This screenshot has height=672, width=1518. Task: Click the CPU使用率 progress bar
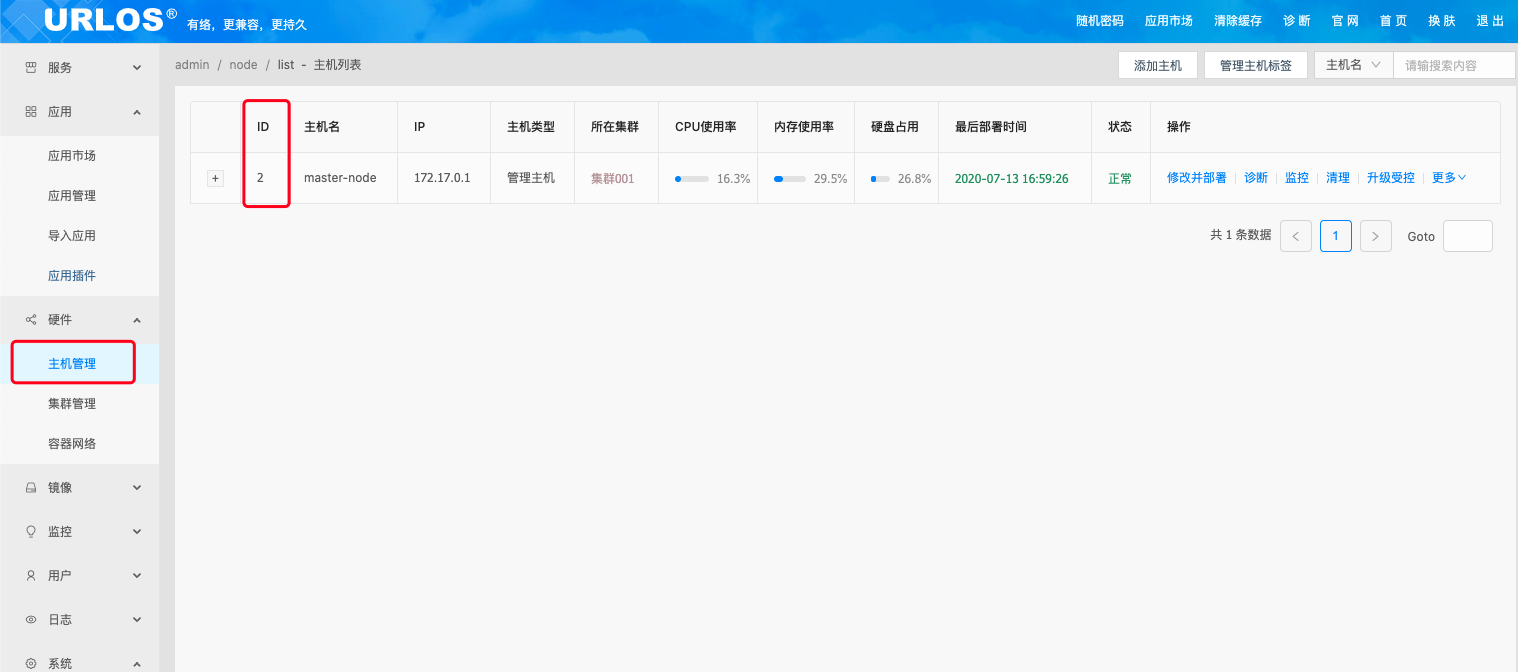pos(692,179)
